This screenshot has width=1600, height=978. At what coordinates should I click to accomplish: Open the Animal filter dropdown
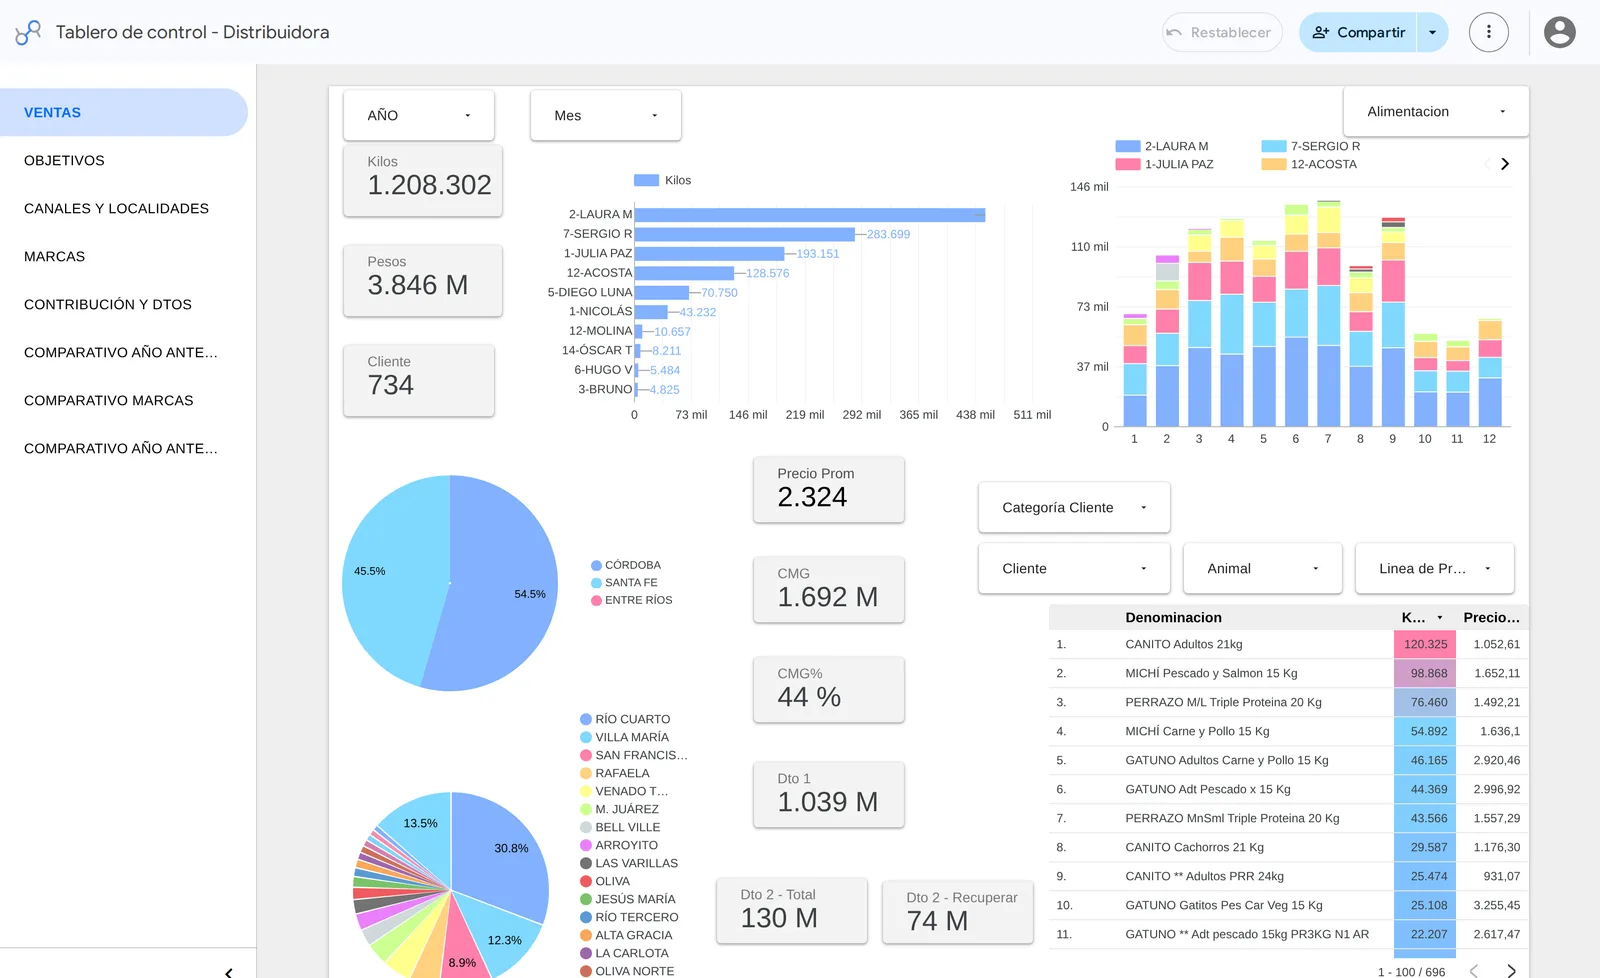click(1263, 568)
